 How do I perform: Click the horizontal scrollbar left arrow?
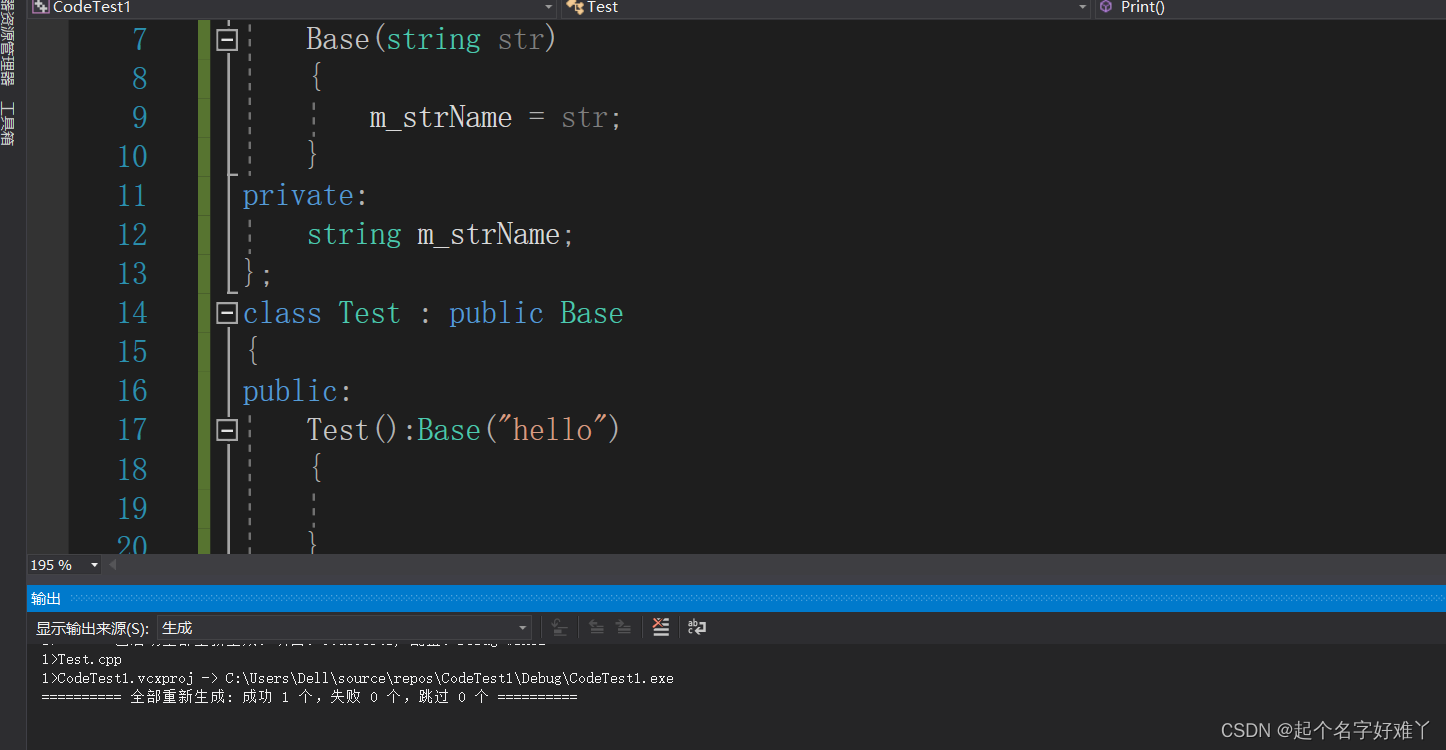point(112,565)
